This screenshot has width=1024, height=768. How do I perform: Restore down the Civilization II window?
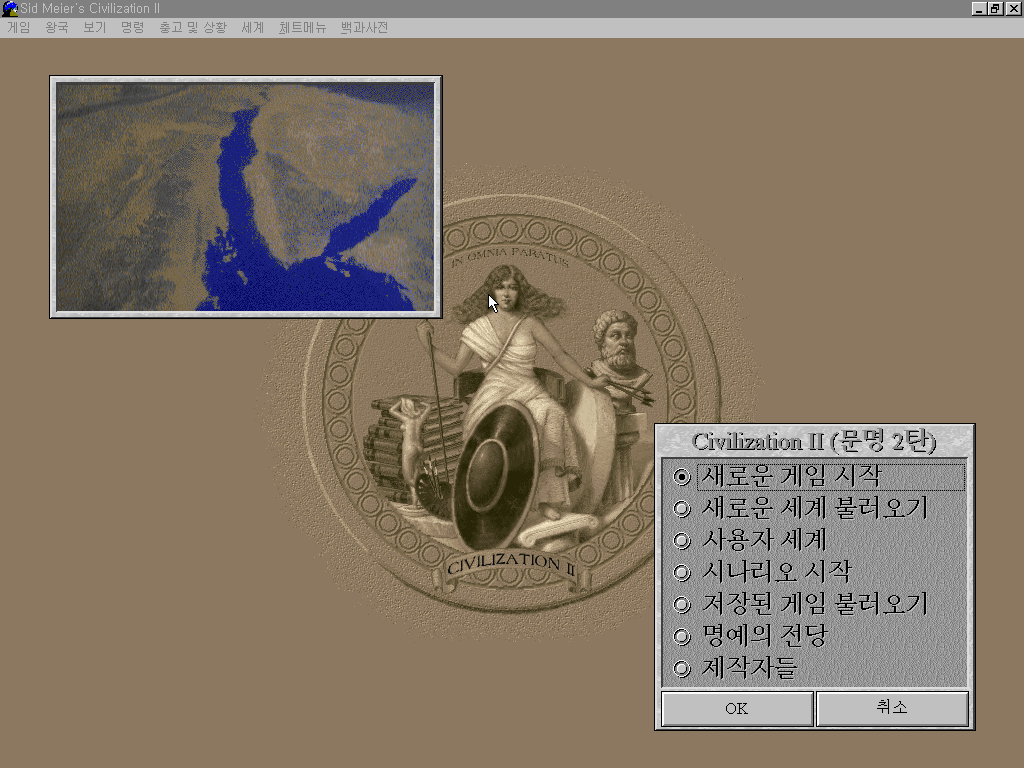pos(995,8)
